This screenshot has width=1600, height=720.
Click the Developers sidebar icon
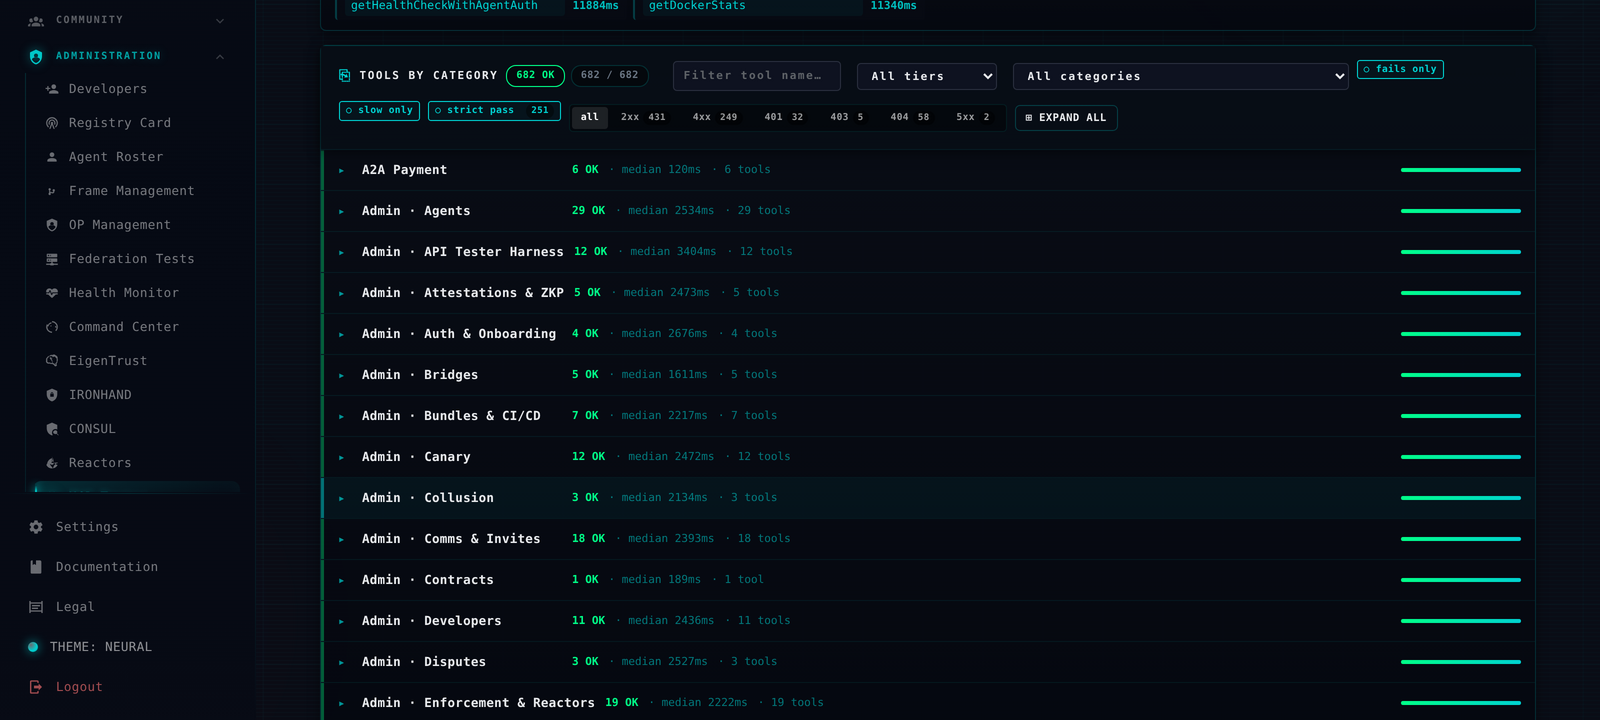coord(52,89)
